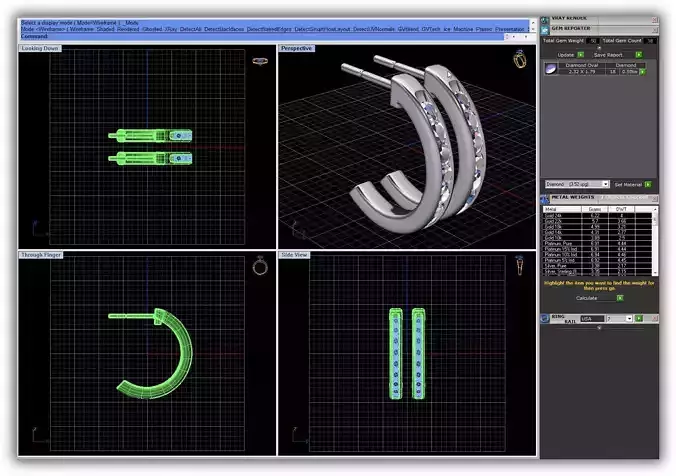Click the Side View viewport title
This screenshot has height=476, width=676.
coord(294,255)
